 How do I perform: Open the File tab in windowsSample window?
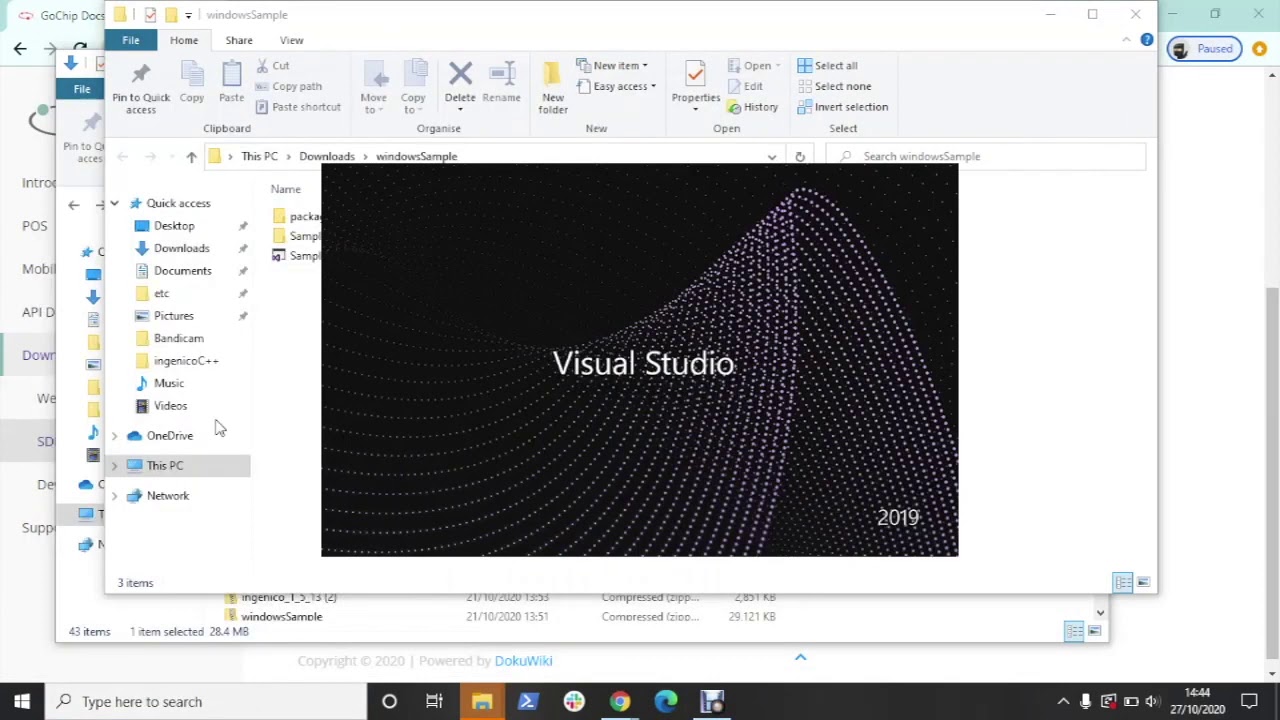[x=131, y=40]
